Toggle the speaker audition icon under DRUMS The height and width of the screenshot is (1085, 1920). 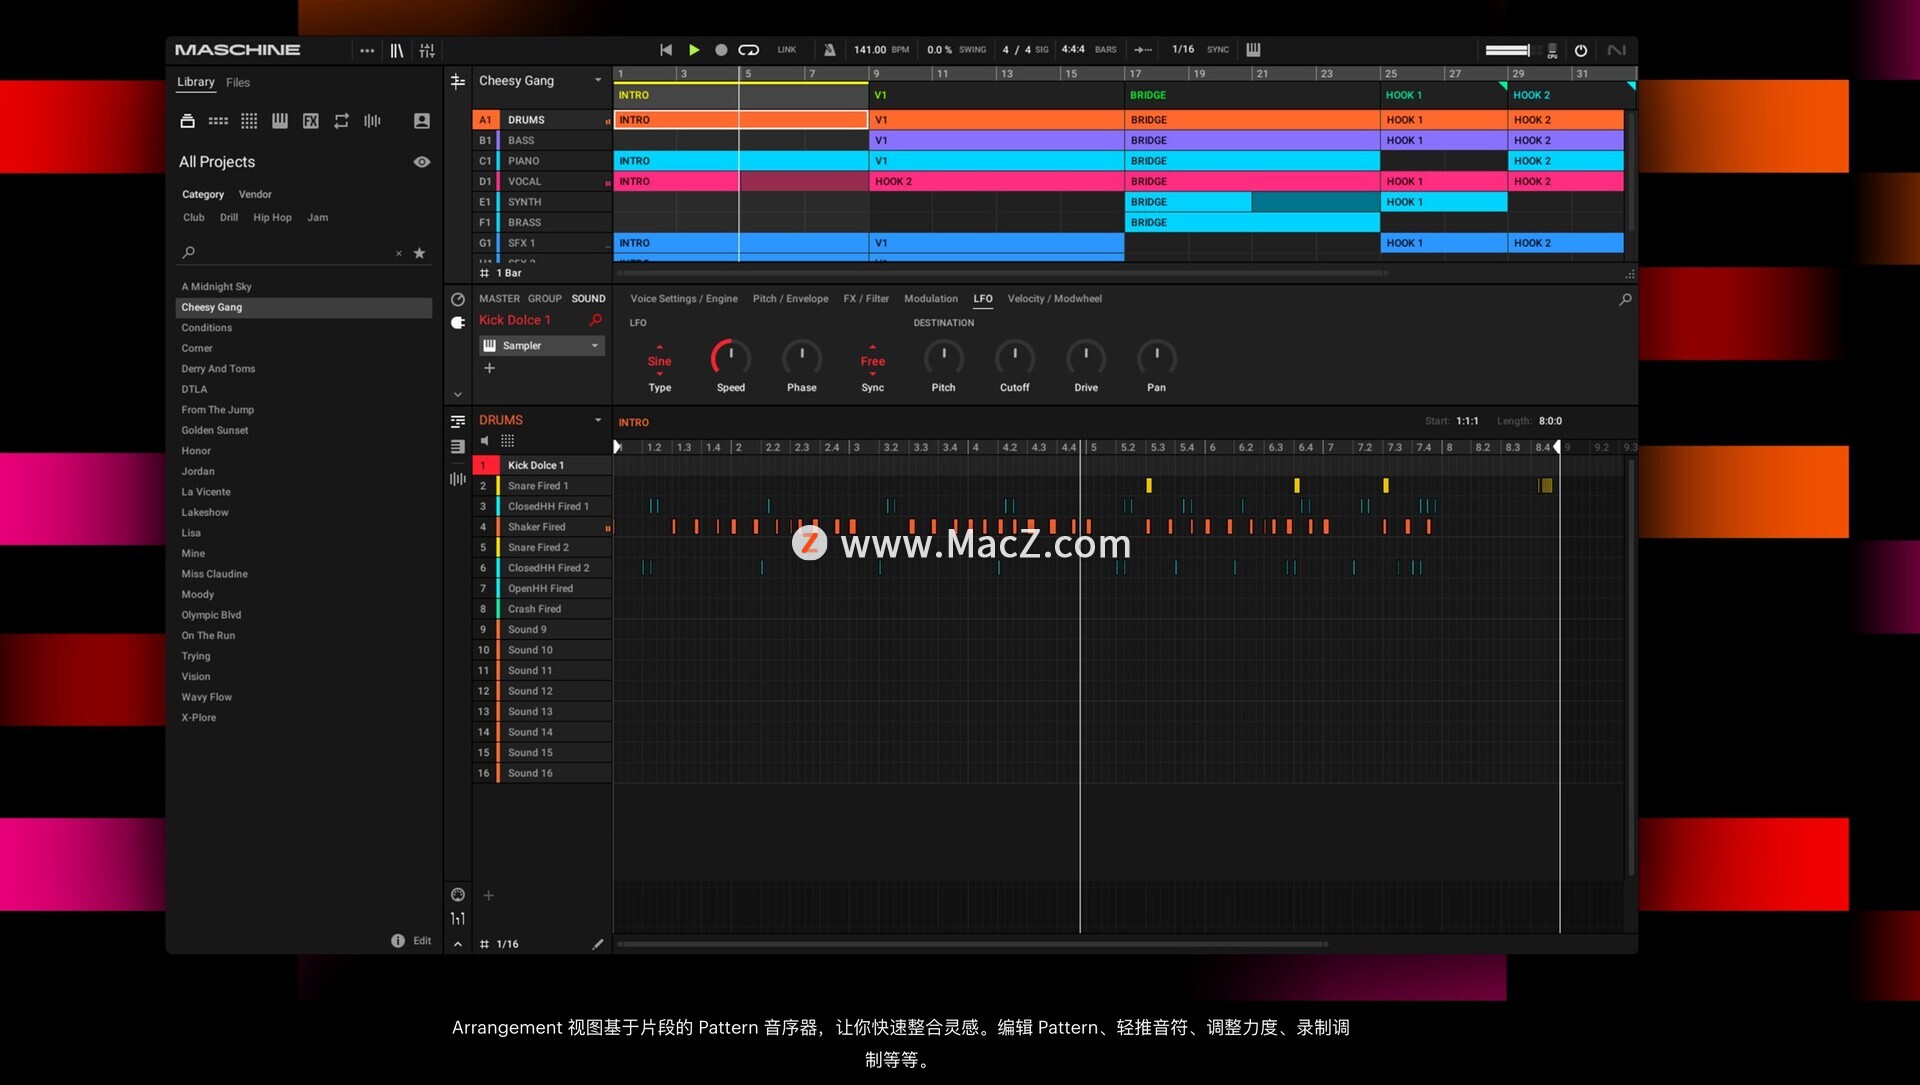point(485,441)
